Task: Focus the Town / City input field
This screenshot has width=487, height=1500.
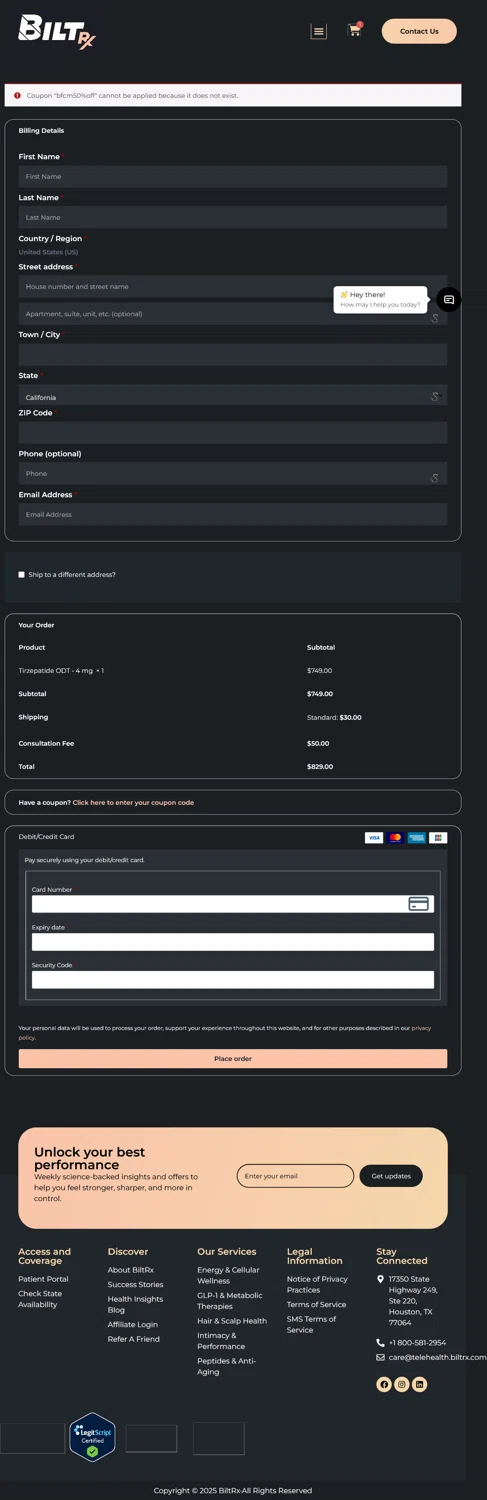Action: coord(233,354)
